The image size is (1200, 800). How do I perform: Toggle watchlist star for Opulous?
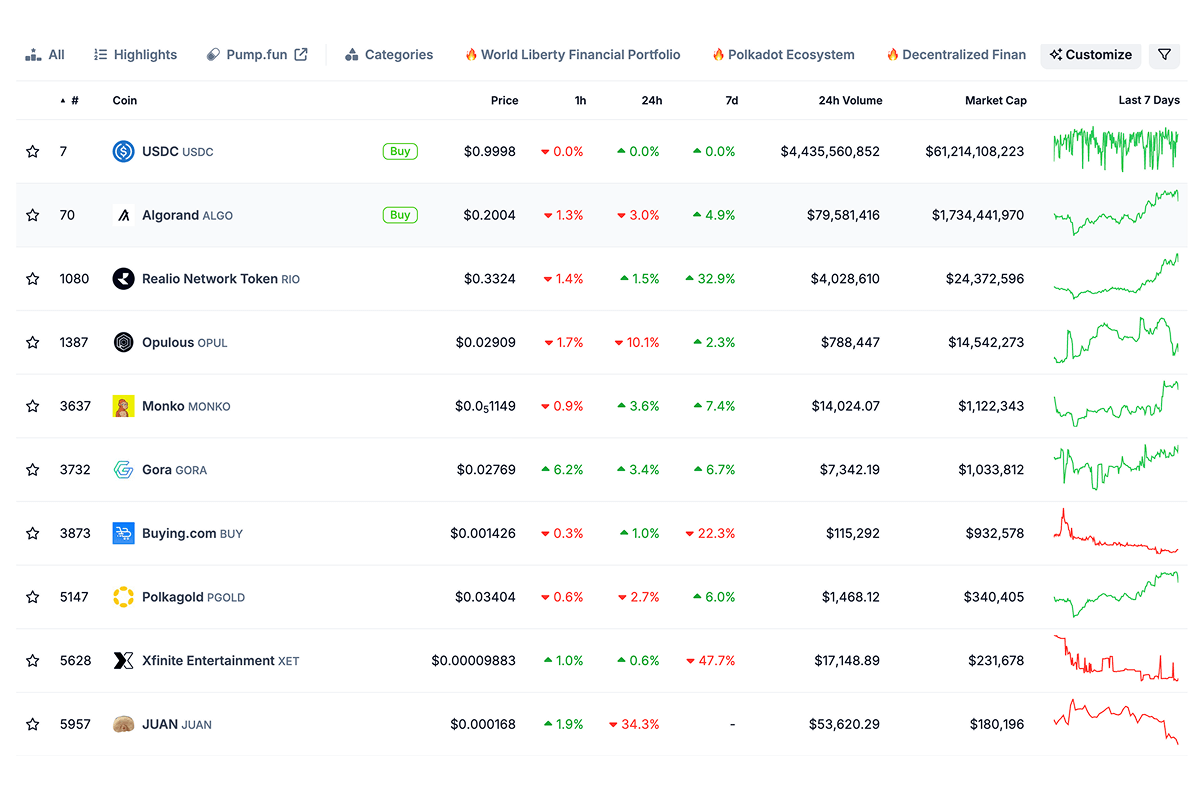tap(33, 343)
